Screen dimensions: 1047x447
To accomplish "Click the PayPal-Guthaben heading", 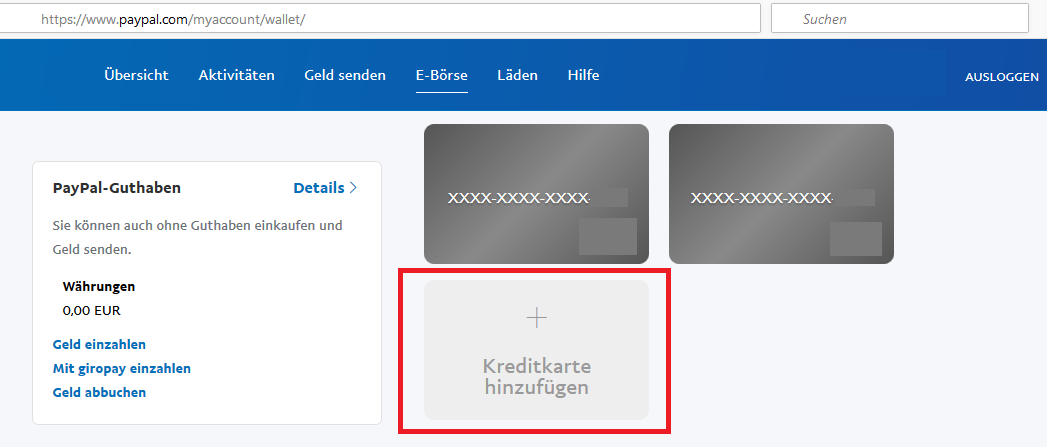I will (117, 188).
